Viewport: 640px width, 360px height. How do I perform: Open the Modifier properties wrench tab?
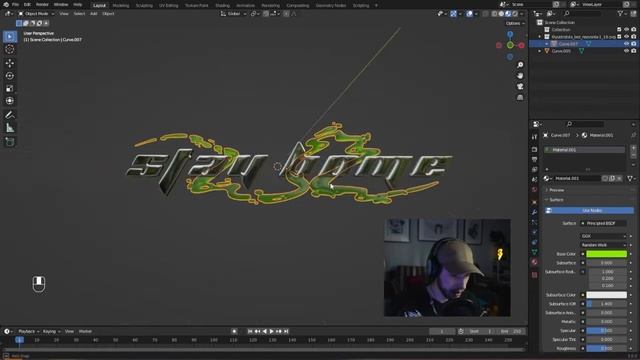pos(534,212)
